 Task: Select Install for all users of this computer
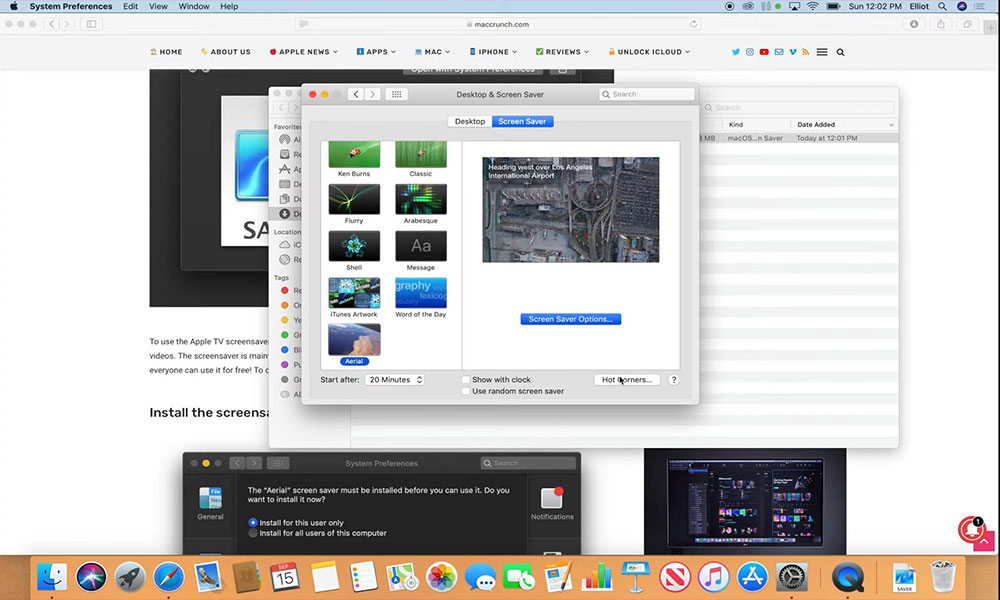253,533
